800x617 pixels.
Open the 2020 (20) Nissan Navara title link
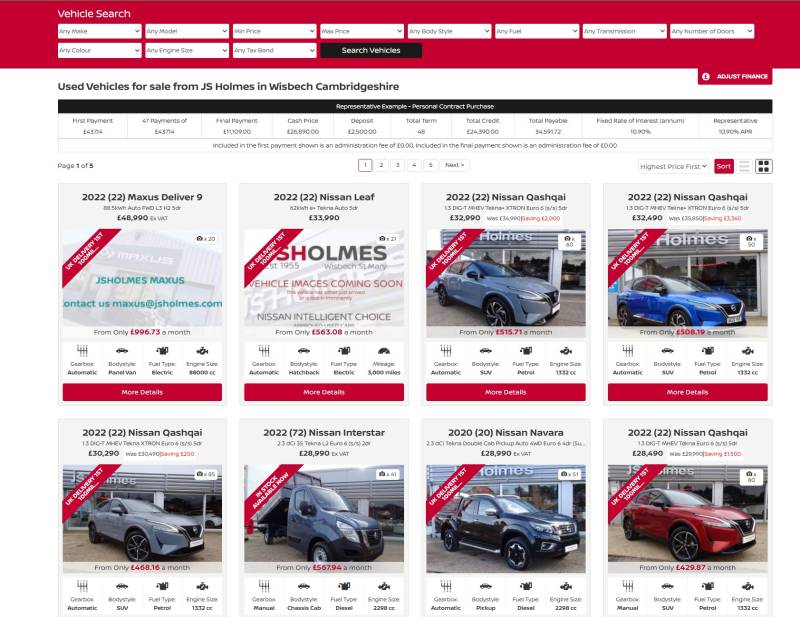[x=506, y=432]
